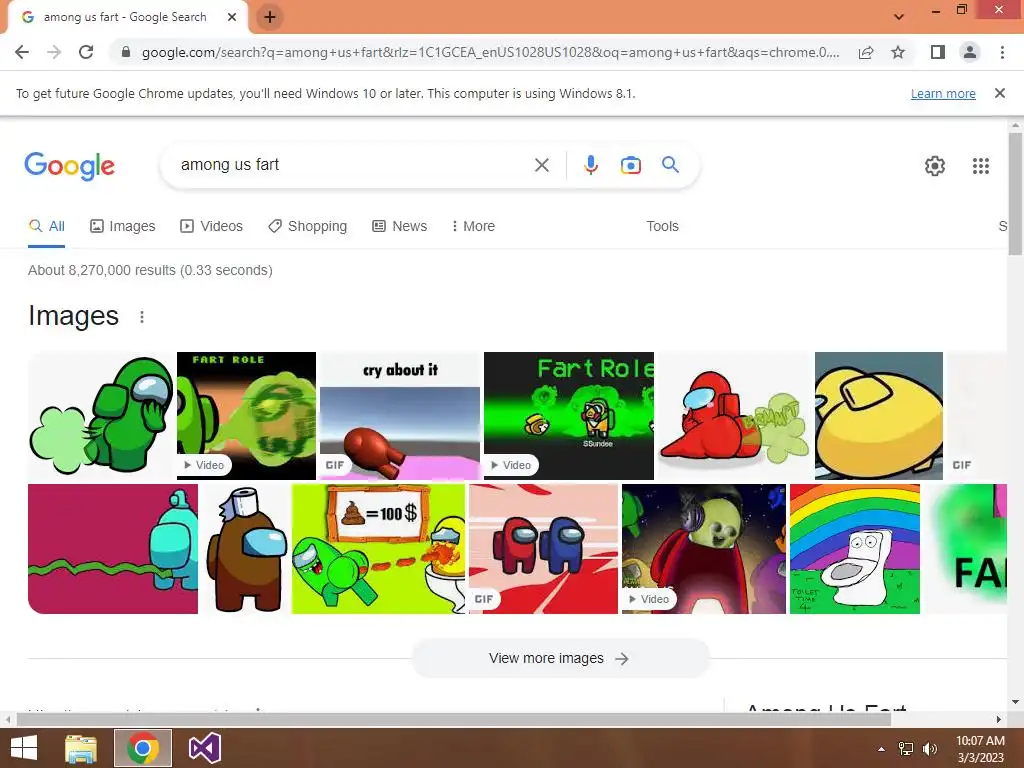This screenshot has height=768, width=1024.
Task: Open the red and blue crewmates GIF
Action: click(543, 549)
